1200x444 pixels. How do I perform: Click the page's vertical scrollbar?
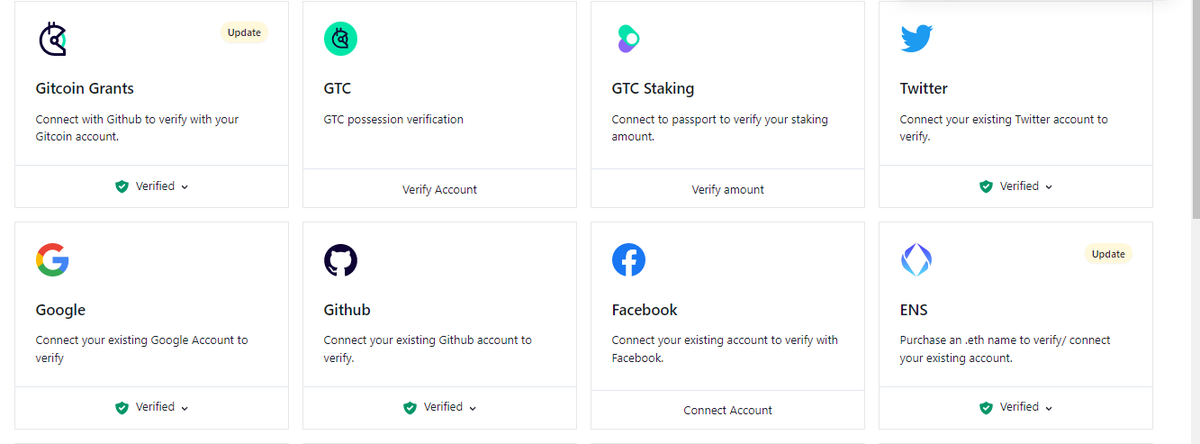(x=1193, y=108)
